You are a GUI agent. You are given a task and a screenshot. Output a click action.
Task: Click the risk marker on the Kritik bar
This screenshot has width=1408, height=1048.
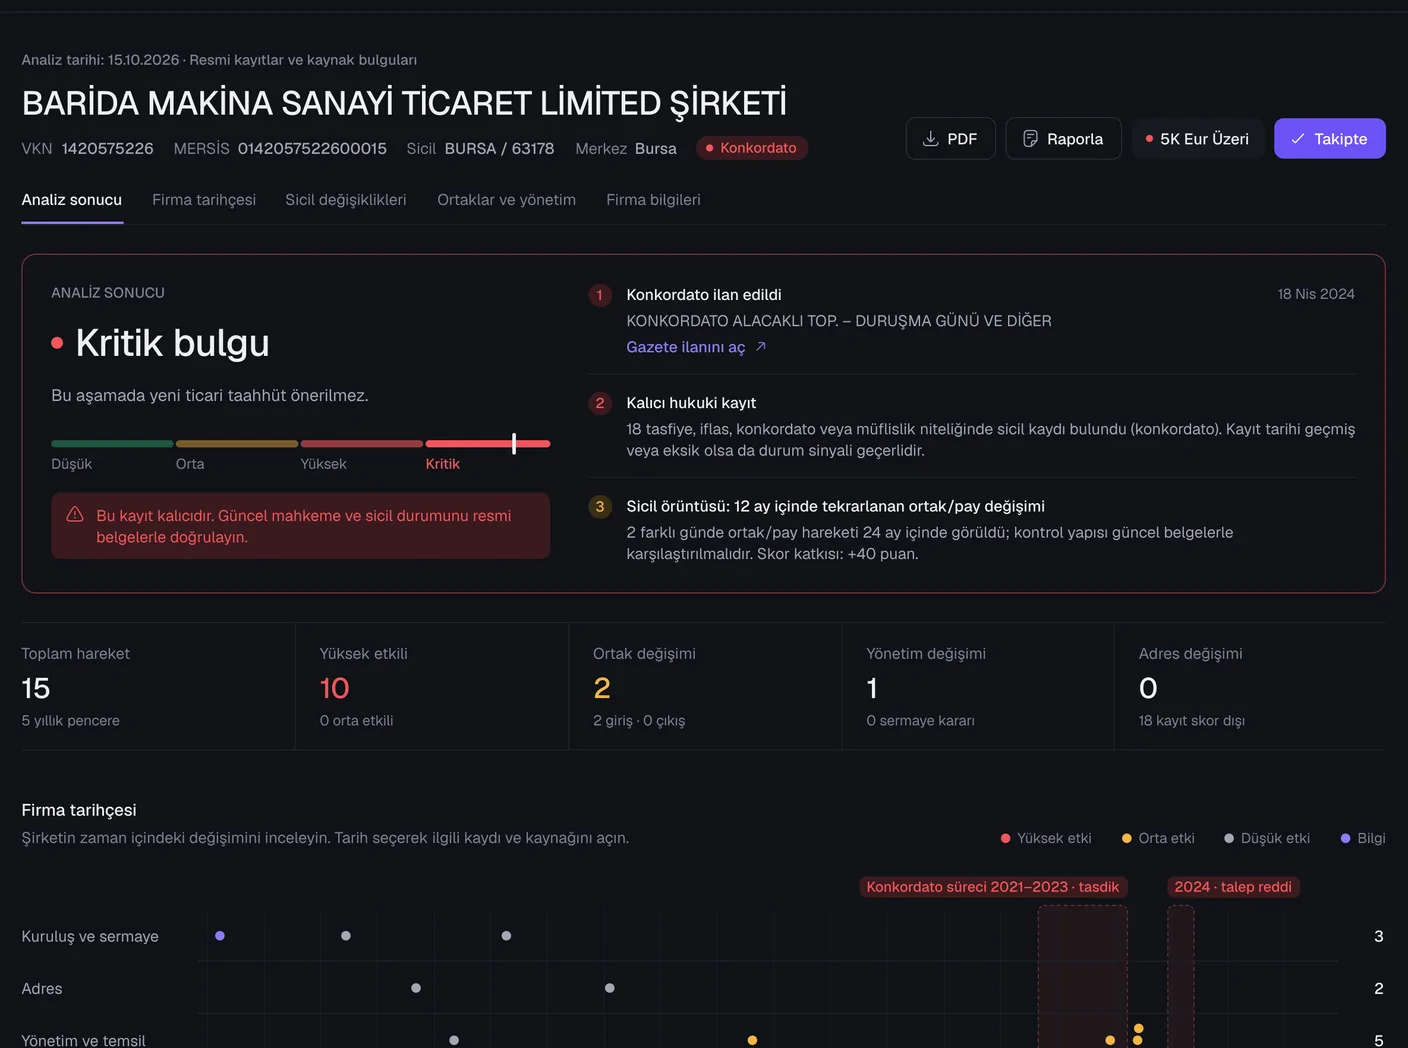(x=514, y=443)
